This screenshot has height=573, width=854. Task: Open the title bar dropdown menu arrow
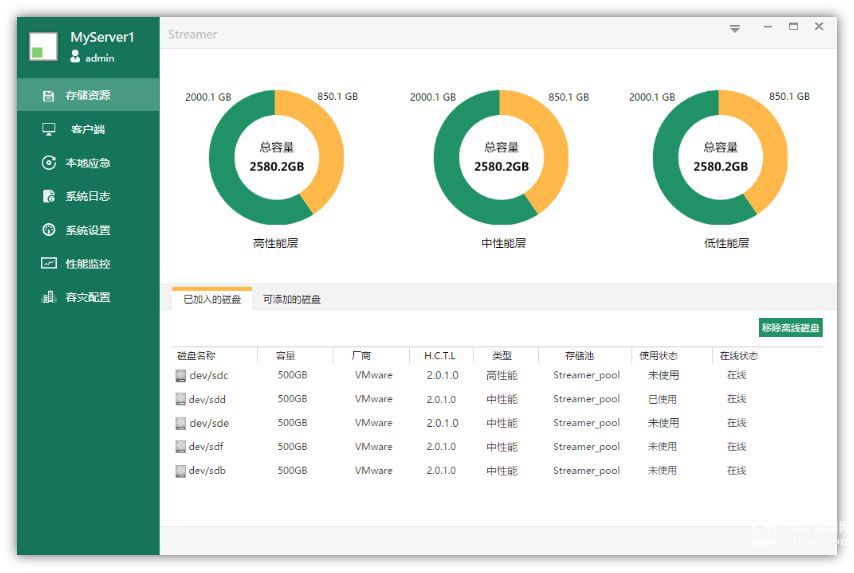[x=735, y=29]
